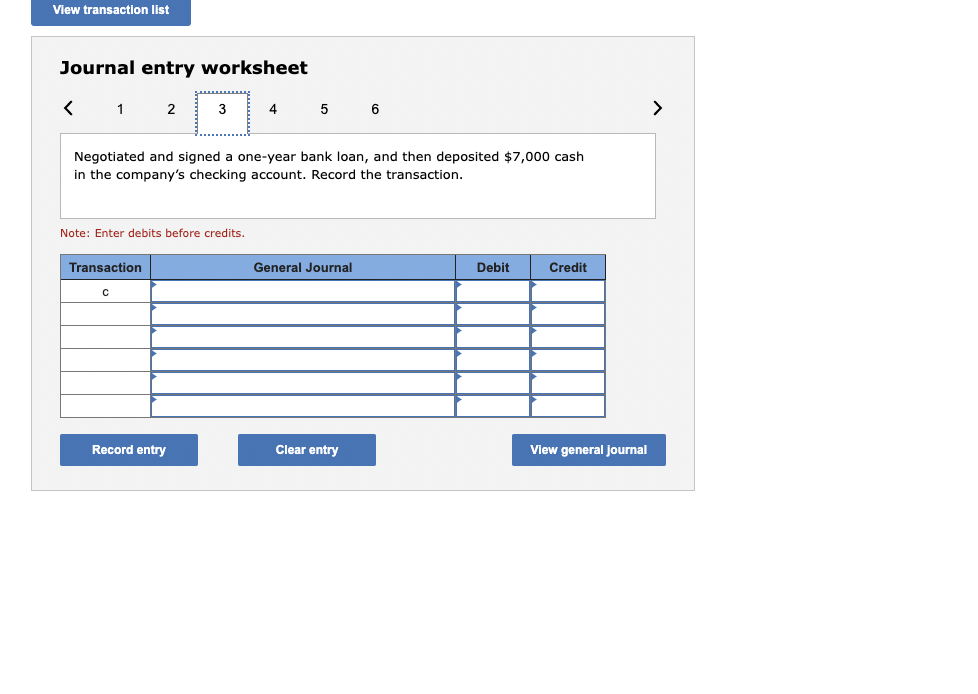Select the Credit field in fourth row
The height and width of the screenshot is (694, 978).
[x=568, y=360]
